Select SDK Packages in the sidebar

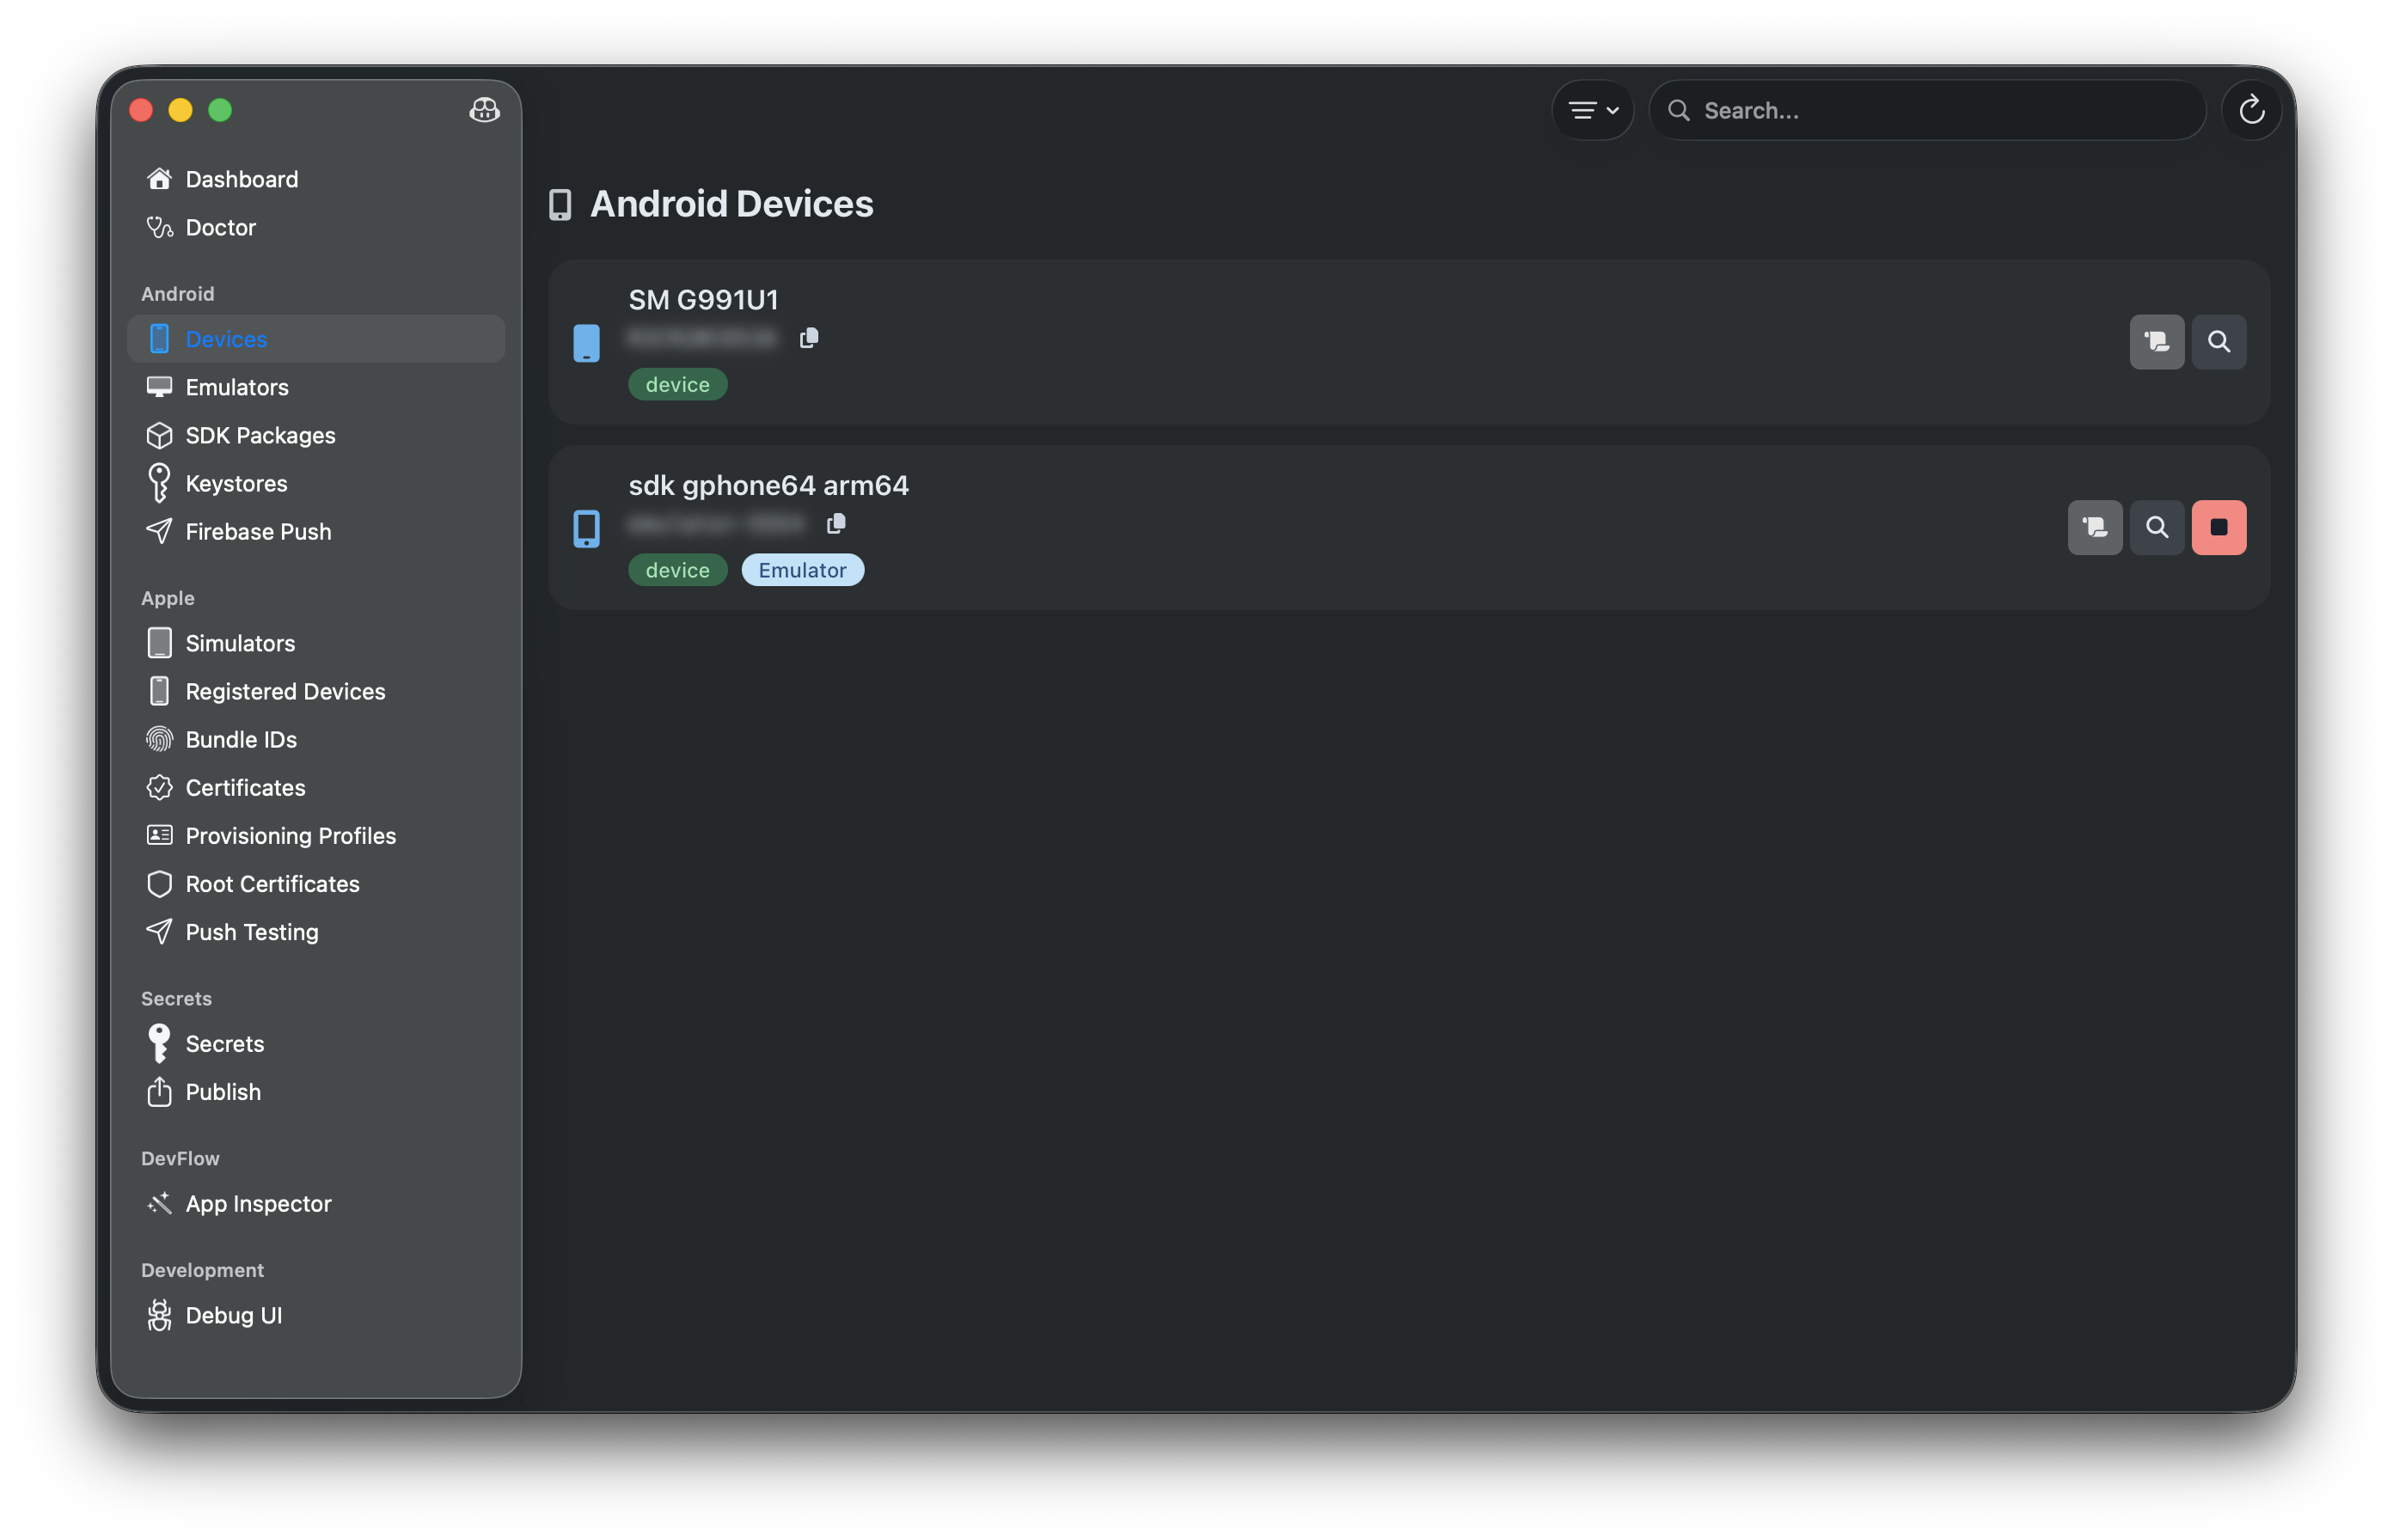(x=260, y=435)
